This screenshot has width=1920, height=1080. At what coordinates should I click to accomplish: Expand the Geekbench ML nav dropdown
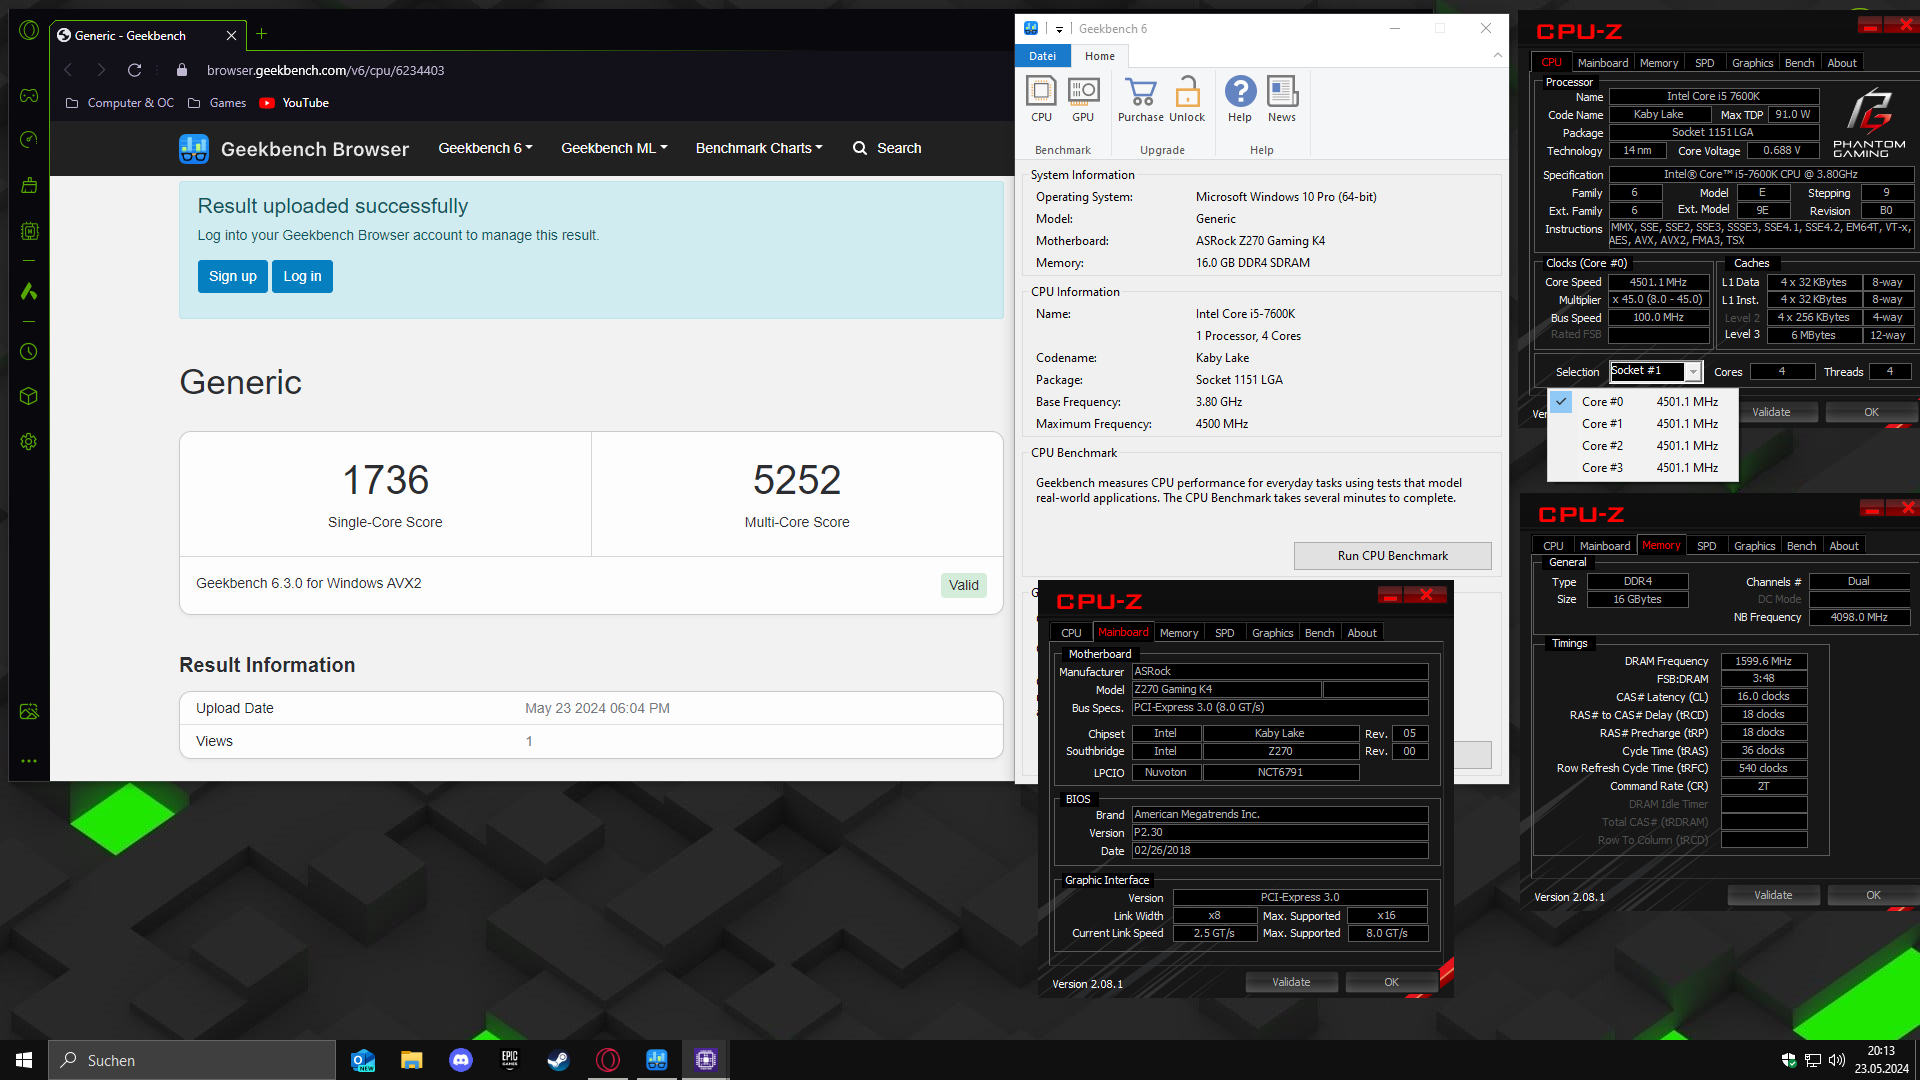point(614,148)
